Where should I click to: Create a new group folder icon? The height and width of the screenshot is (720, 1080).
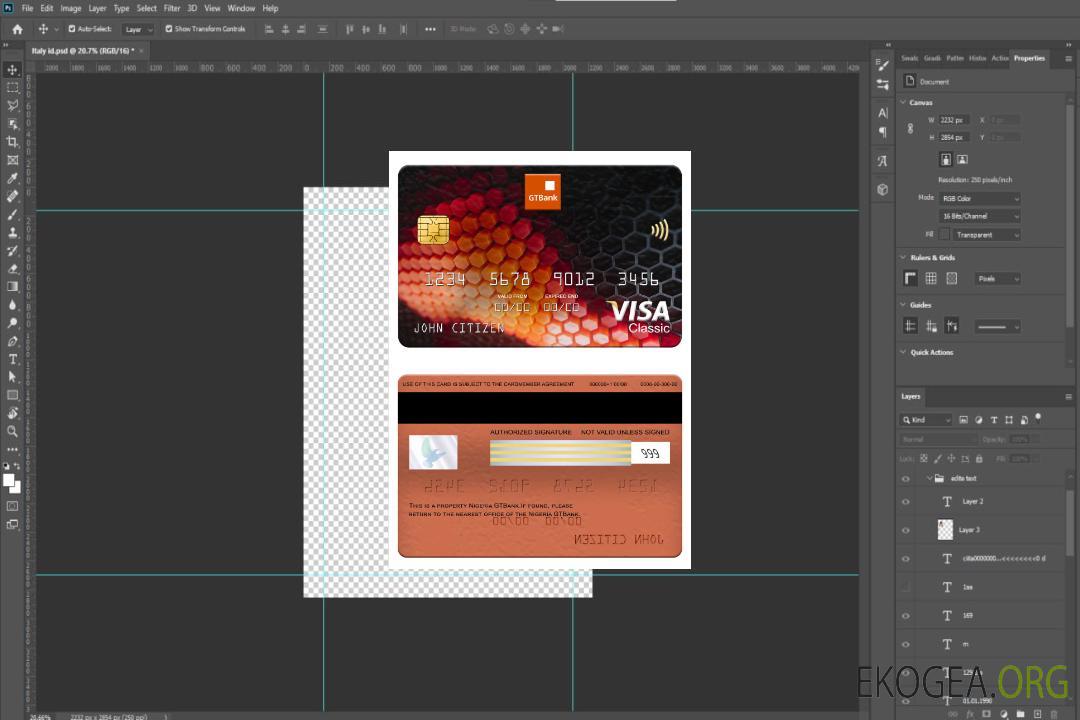[1021, 714]
